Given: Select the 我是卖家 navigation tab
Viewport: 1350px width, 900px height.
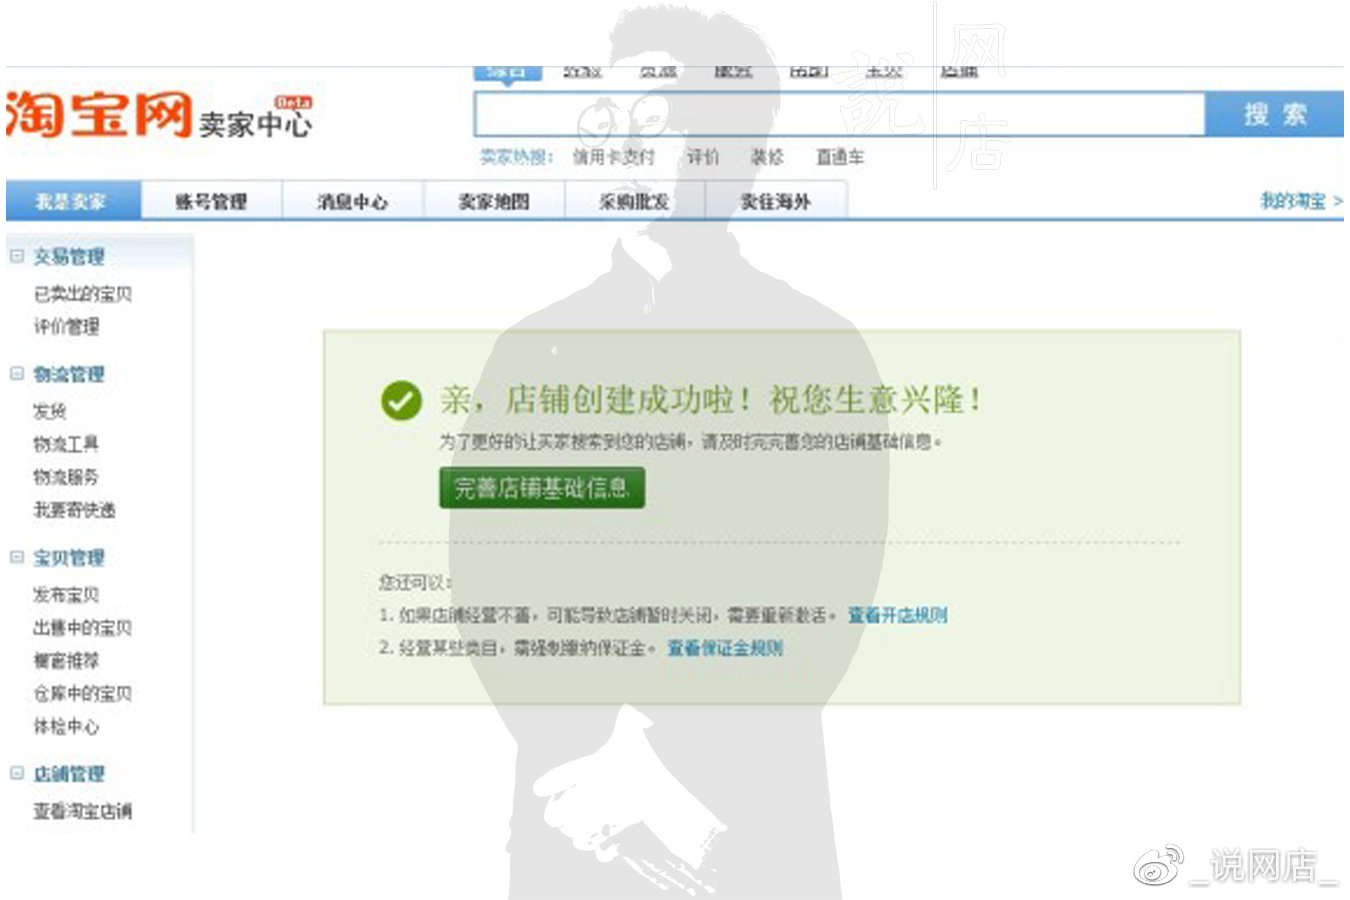Looking at the screenshot, I should [73, 201].
